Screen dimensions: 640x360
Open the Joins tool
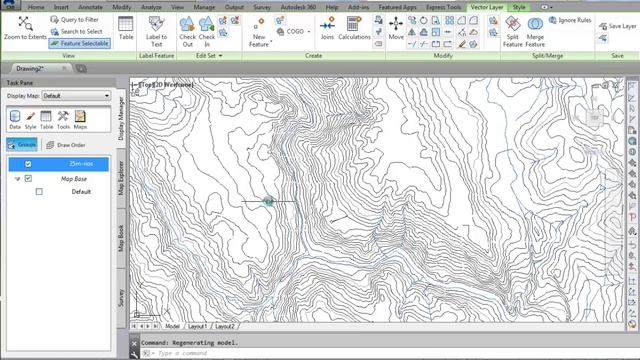(327, 28)
